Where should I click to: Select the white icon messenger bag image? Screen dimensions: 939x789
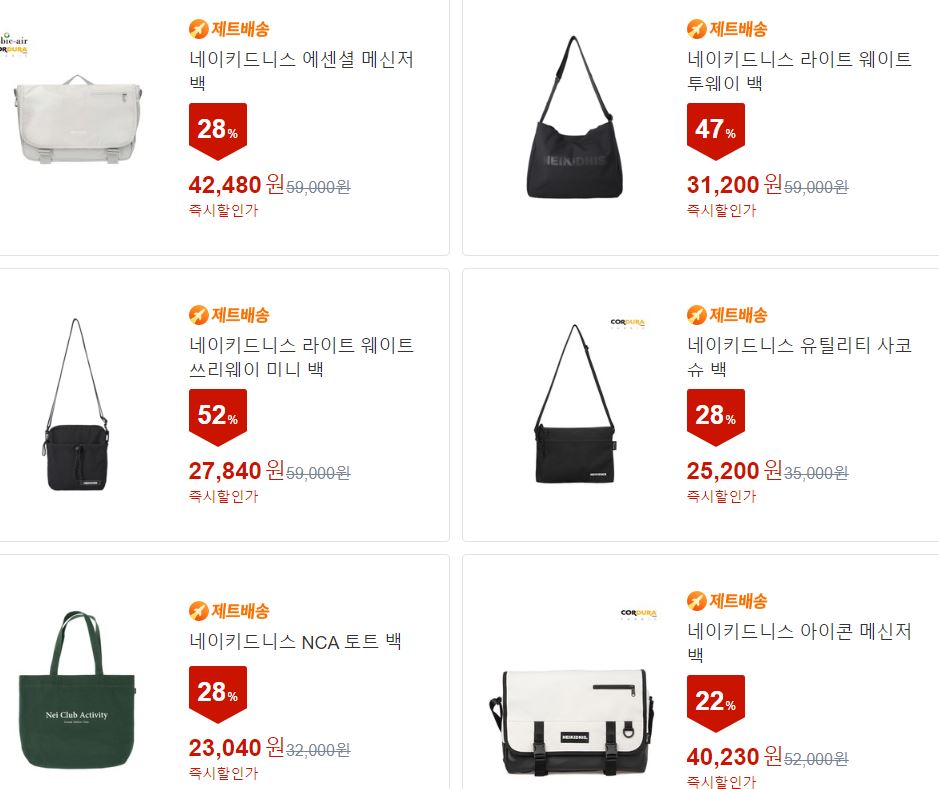(x=571, y=722)
